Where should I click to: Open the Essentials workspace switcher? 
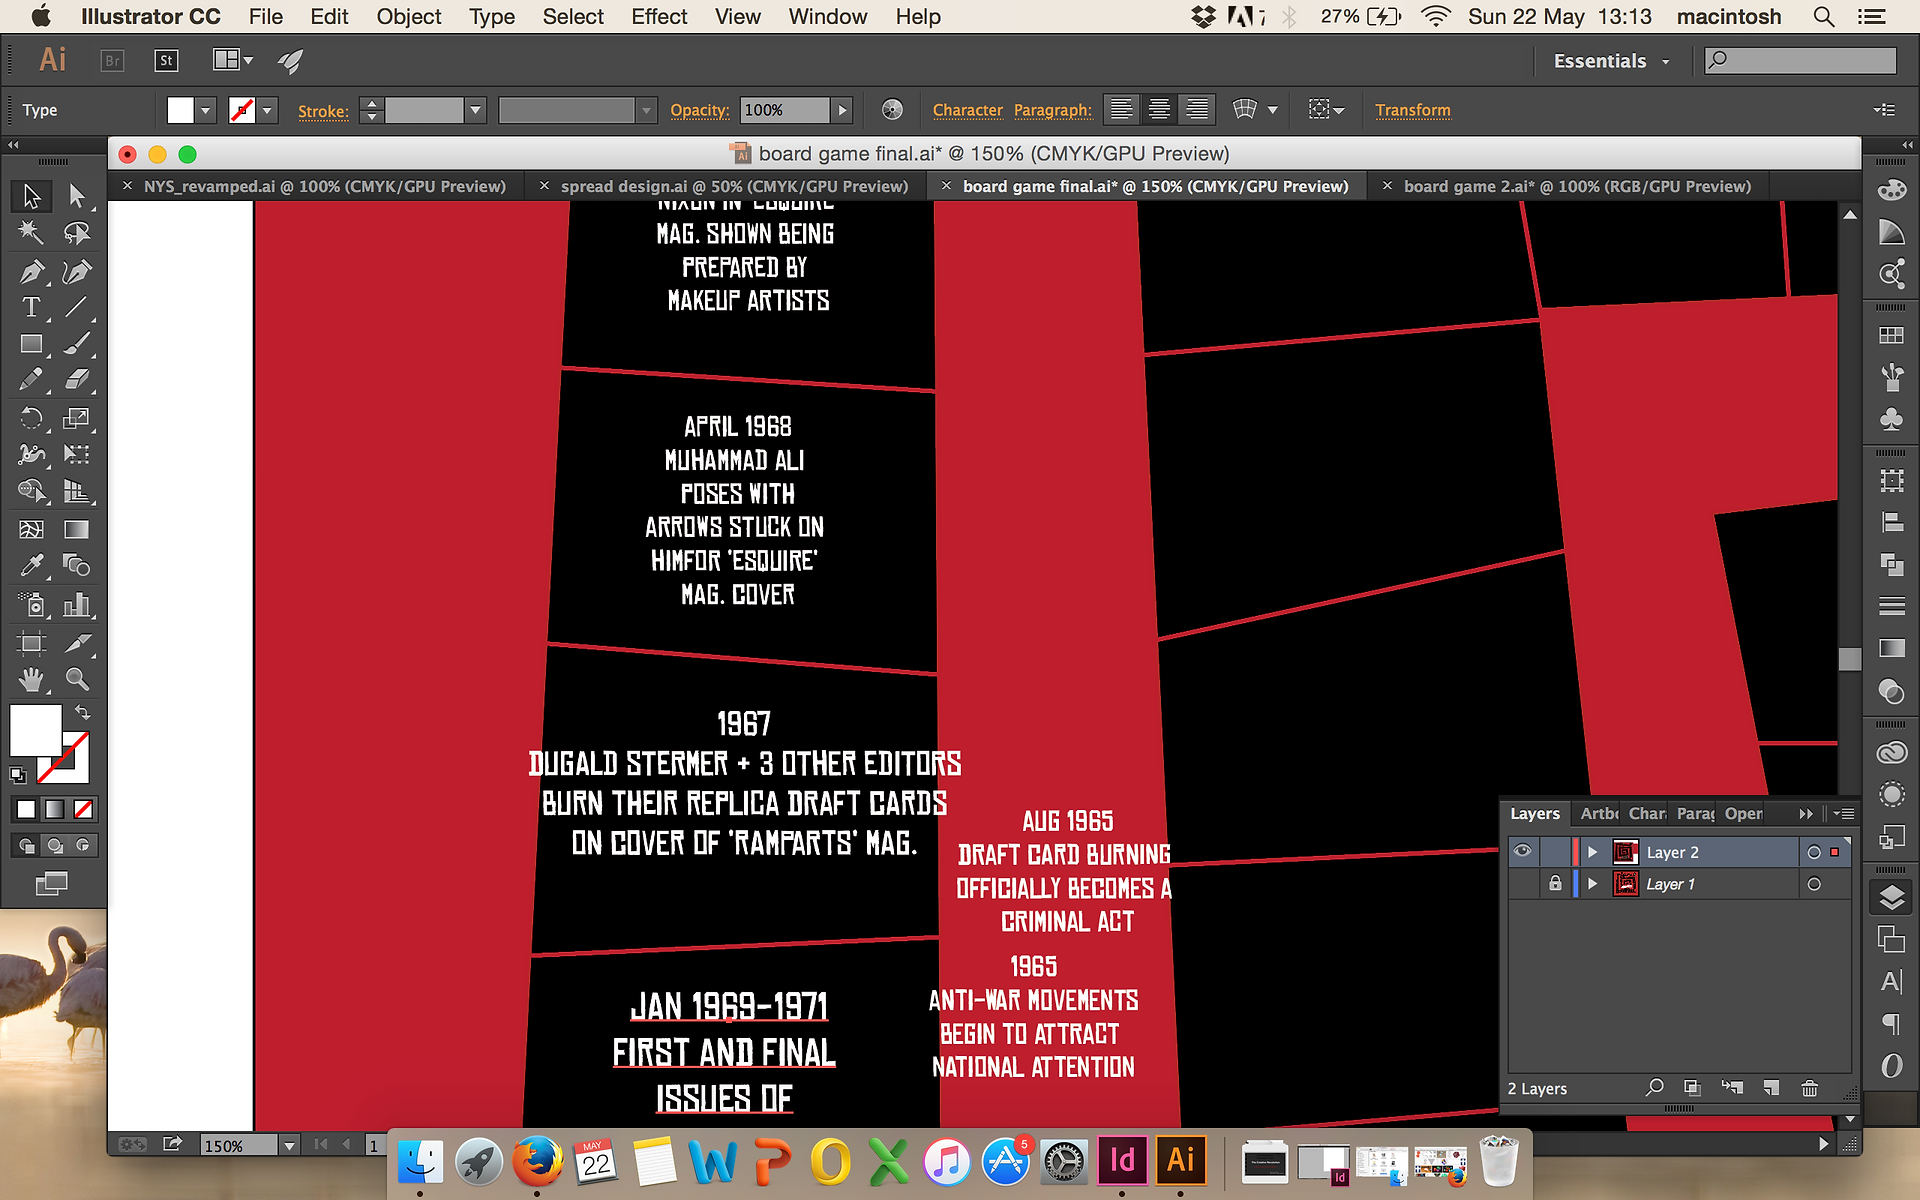coord(1612,61)
